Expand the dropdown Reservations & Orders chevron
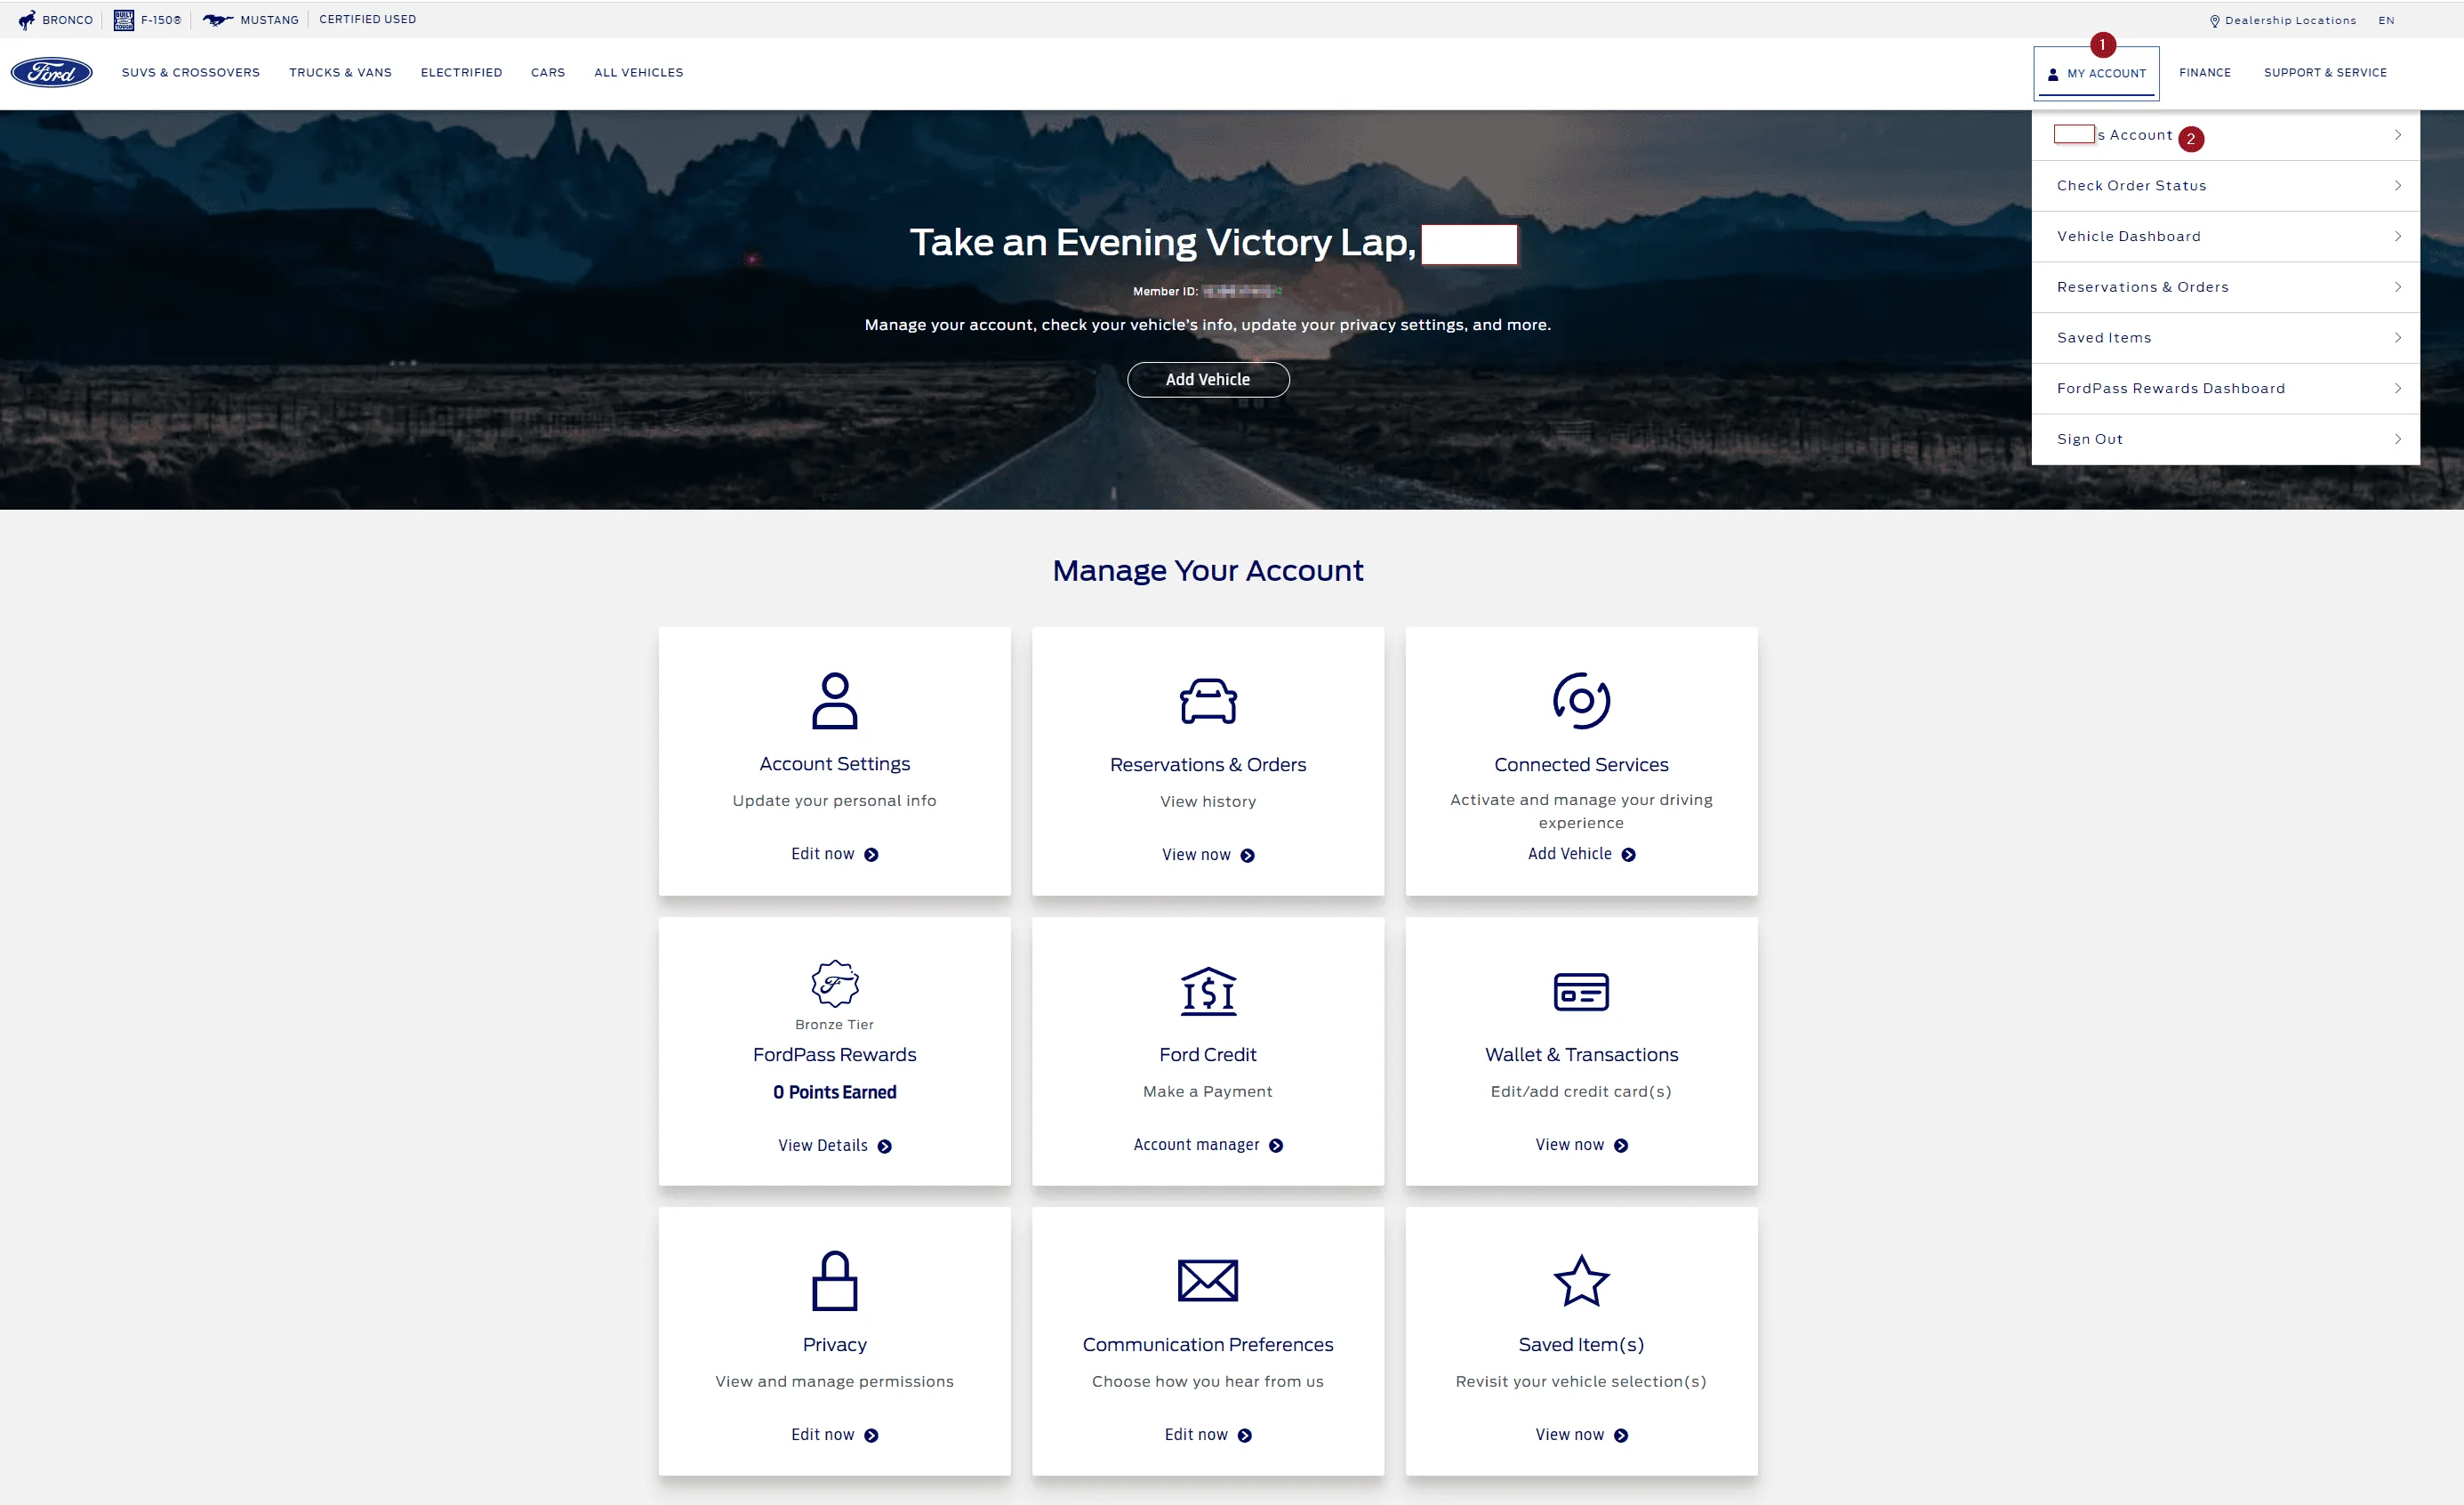Image resolution: width=2464 pixels, height=1505 pixels. (x=2398, y=287)
